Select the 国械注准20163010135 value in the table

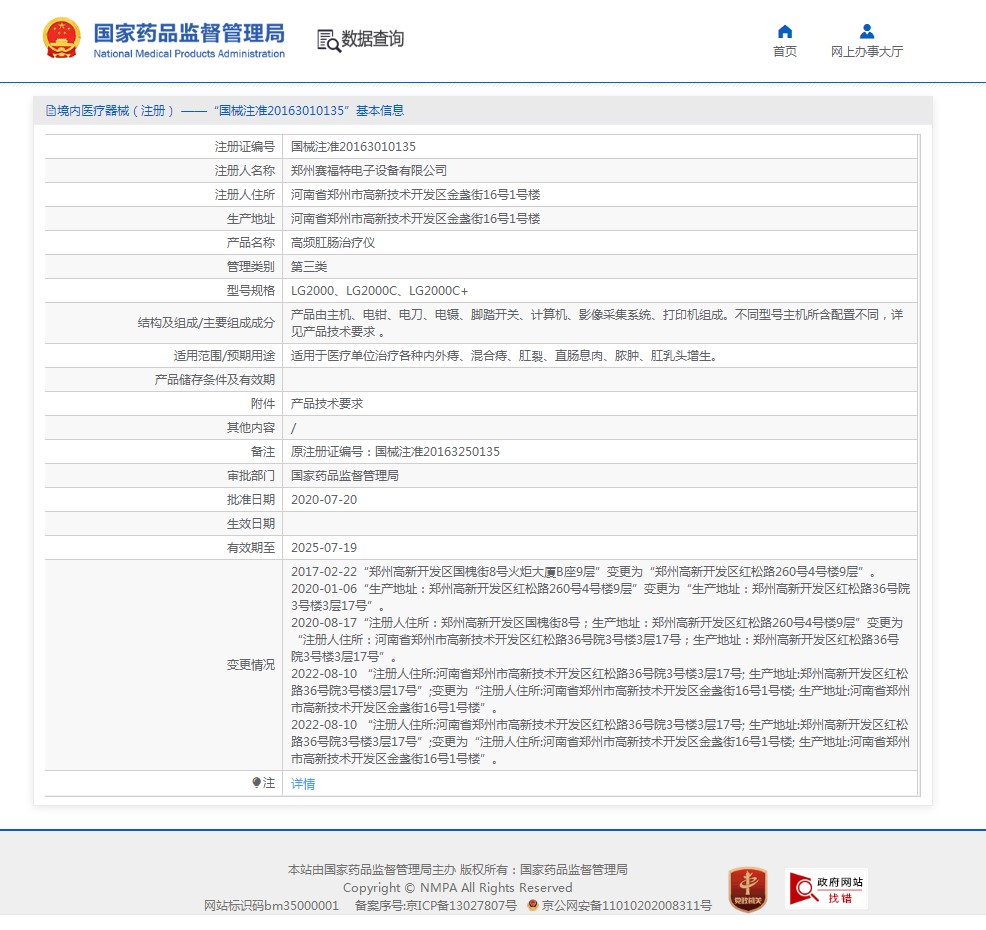[353, 147]
